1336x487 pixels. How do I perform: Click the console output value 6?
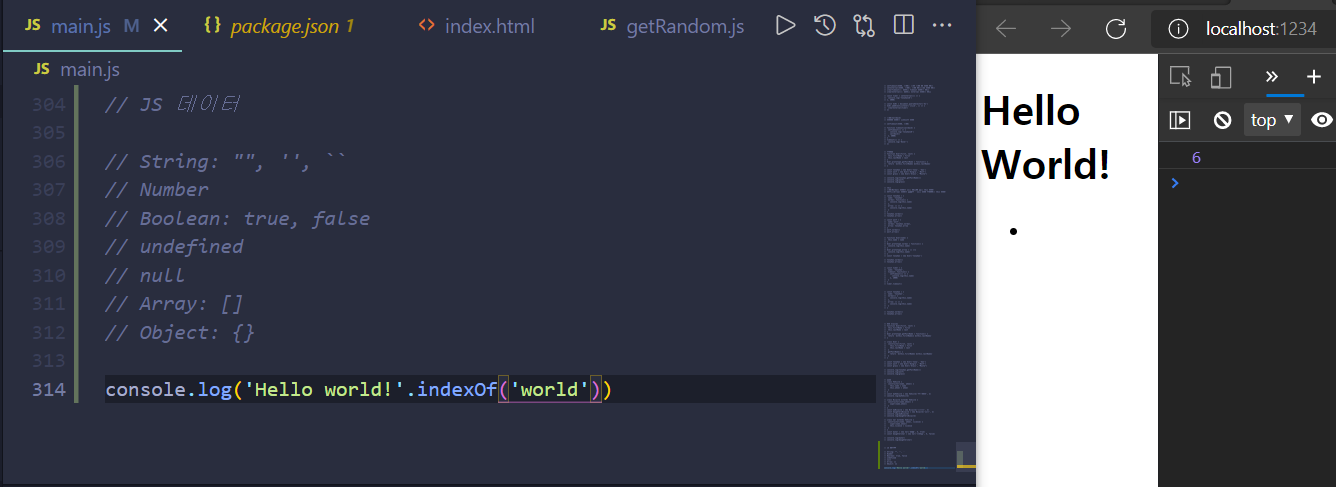coord(1196,157)
